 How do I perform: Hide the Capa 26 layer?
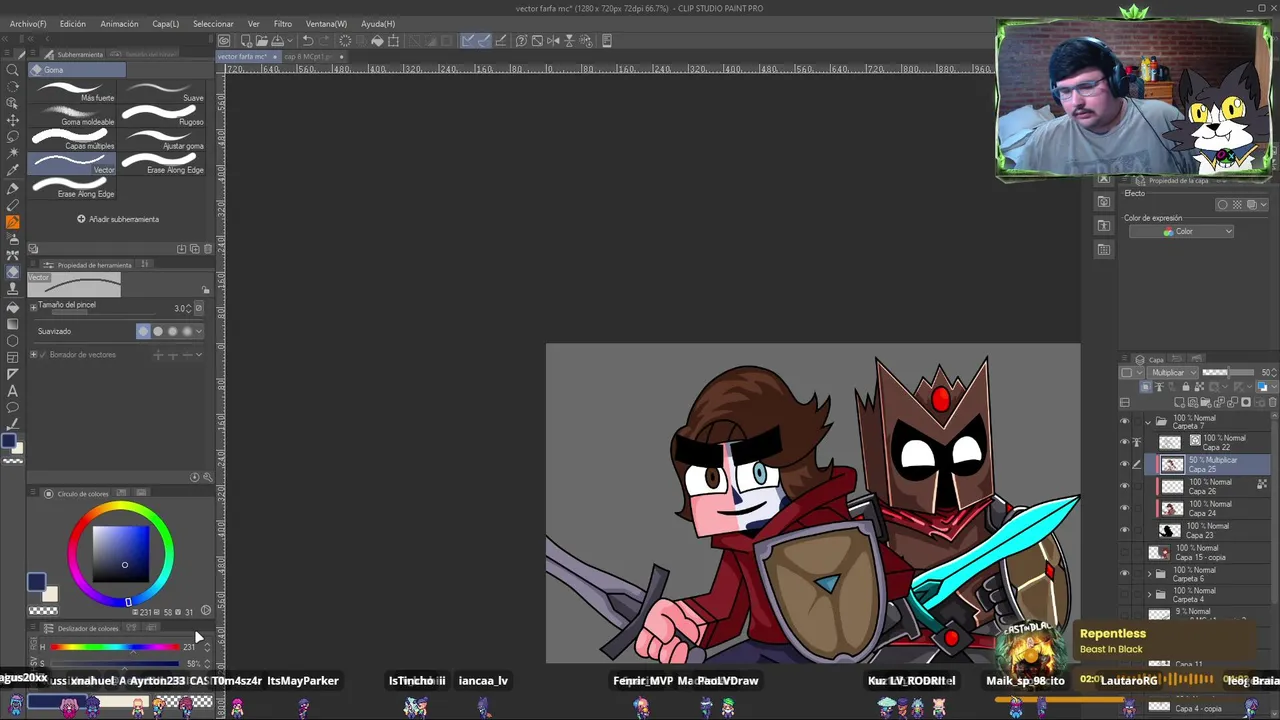(x=1124, y=486)
